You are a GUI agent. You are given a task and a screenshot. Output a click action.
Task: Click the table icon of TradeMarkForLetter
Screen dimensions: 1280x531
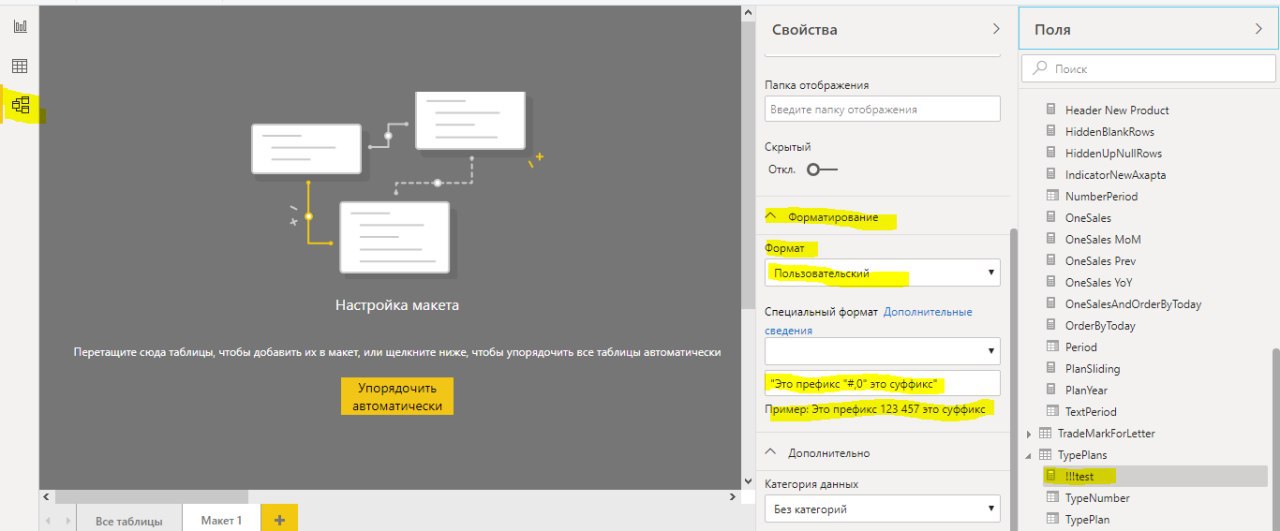[x=1045, y=433]
